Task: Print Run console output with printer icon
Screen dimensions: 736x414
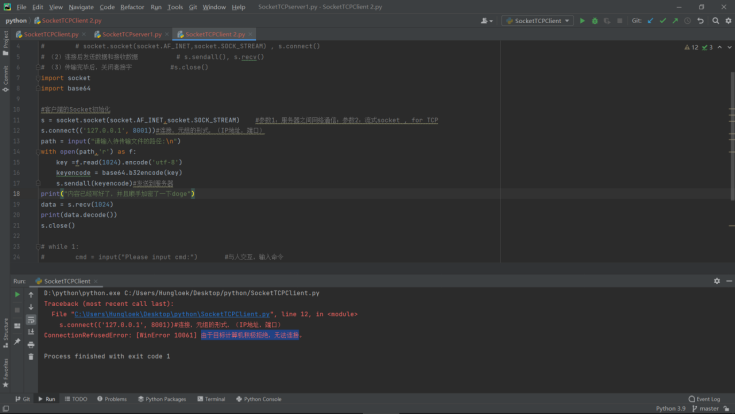Action: point(31,343)
